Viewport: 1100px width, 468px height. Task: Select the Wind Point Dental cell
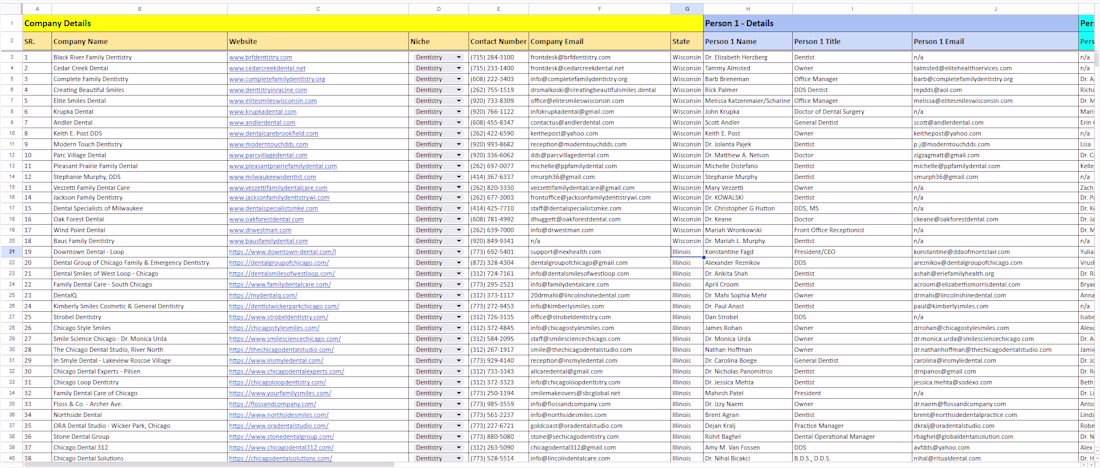tap(139, 229)
